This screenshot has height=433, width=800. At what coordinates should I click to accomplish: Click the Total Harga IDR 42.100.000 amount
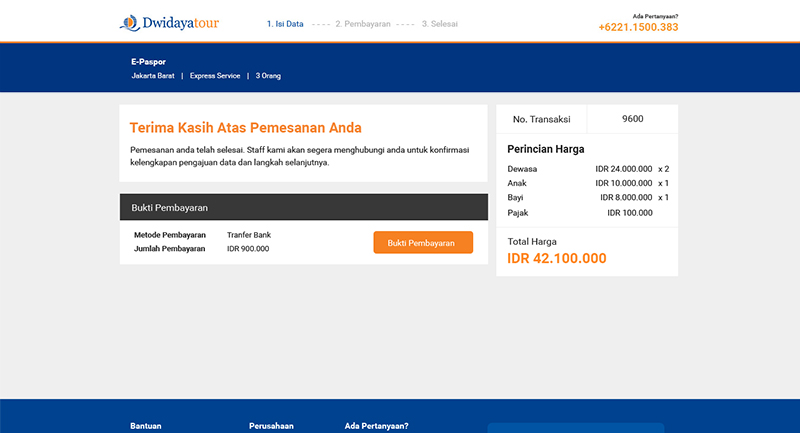pos(557,258)
